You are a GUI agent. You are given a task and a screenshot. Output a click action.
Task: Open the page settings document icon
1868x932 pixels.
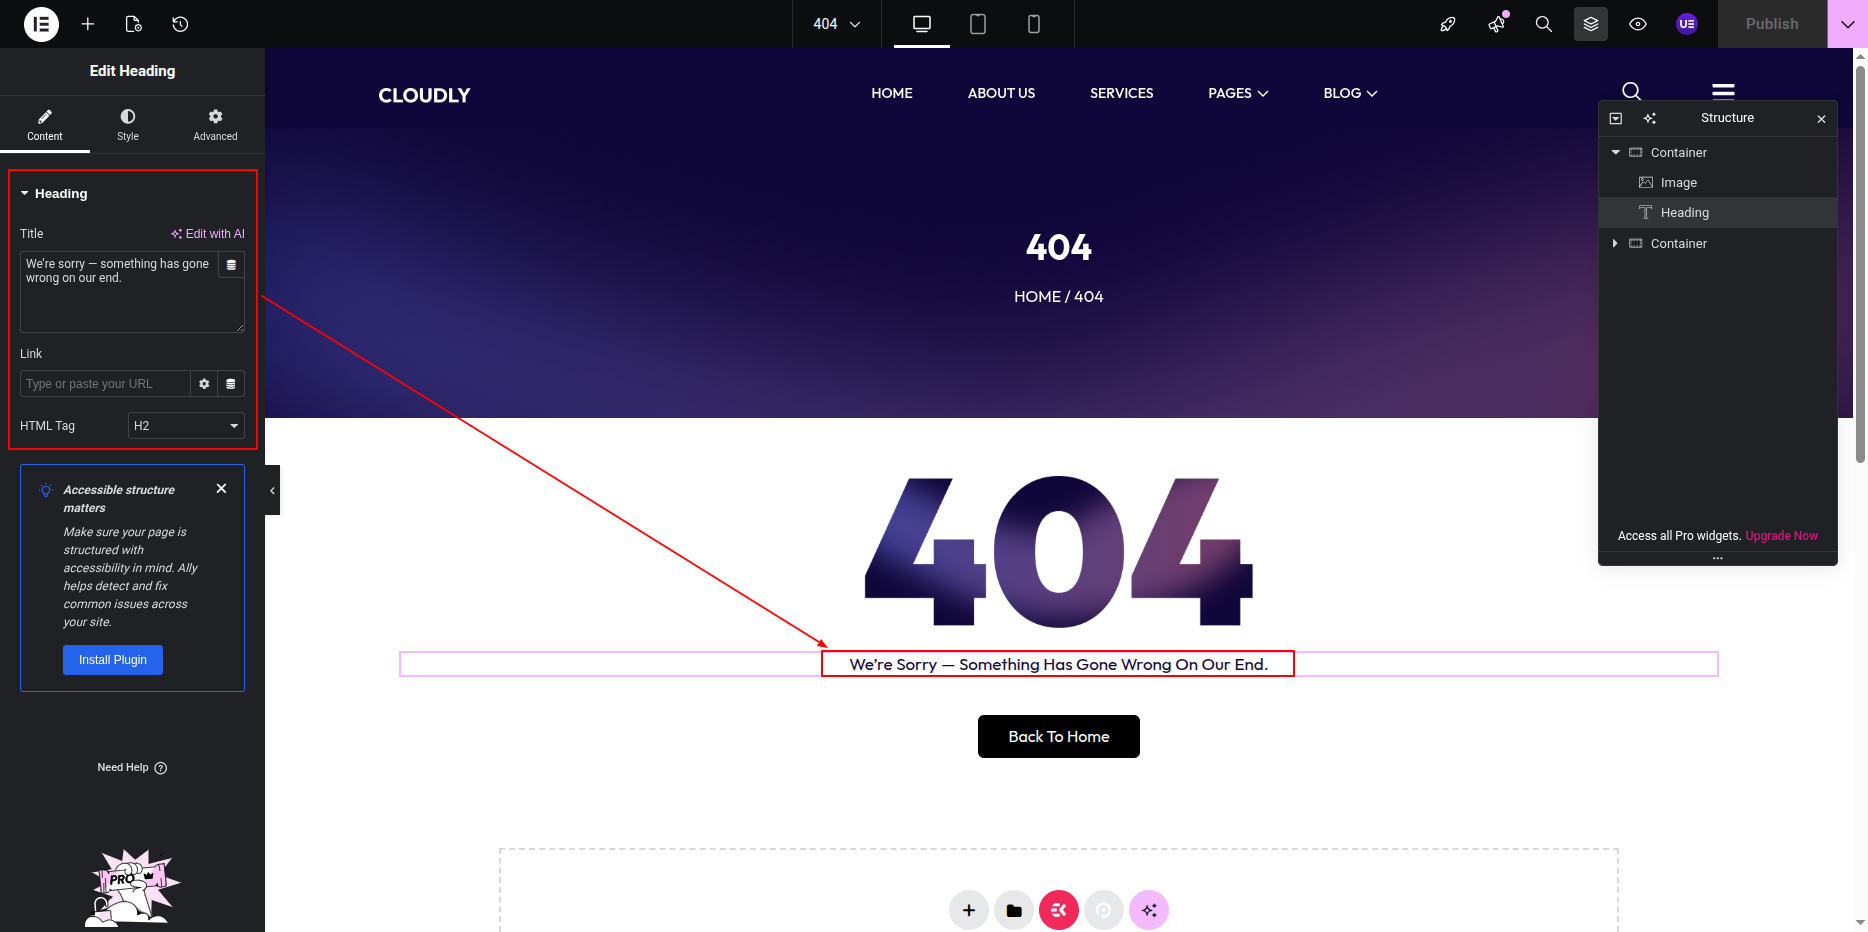[x=134, y=24]
